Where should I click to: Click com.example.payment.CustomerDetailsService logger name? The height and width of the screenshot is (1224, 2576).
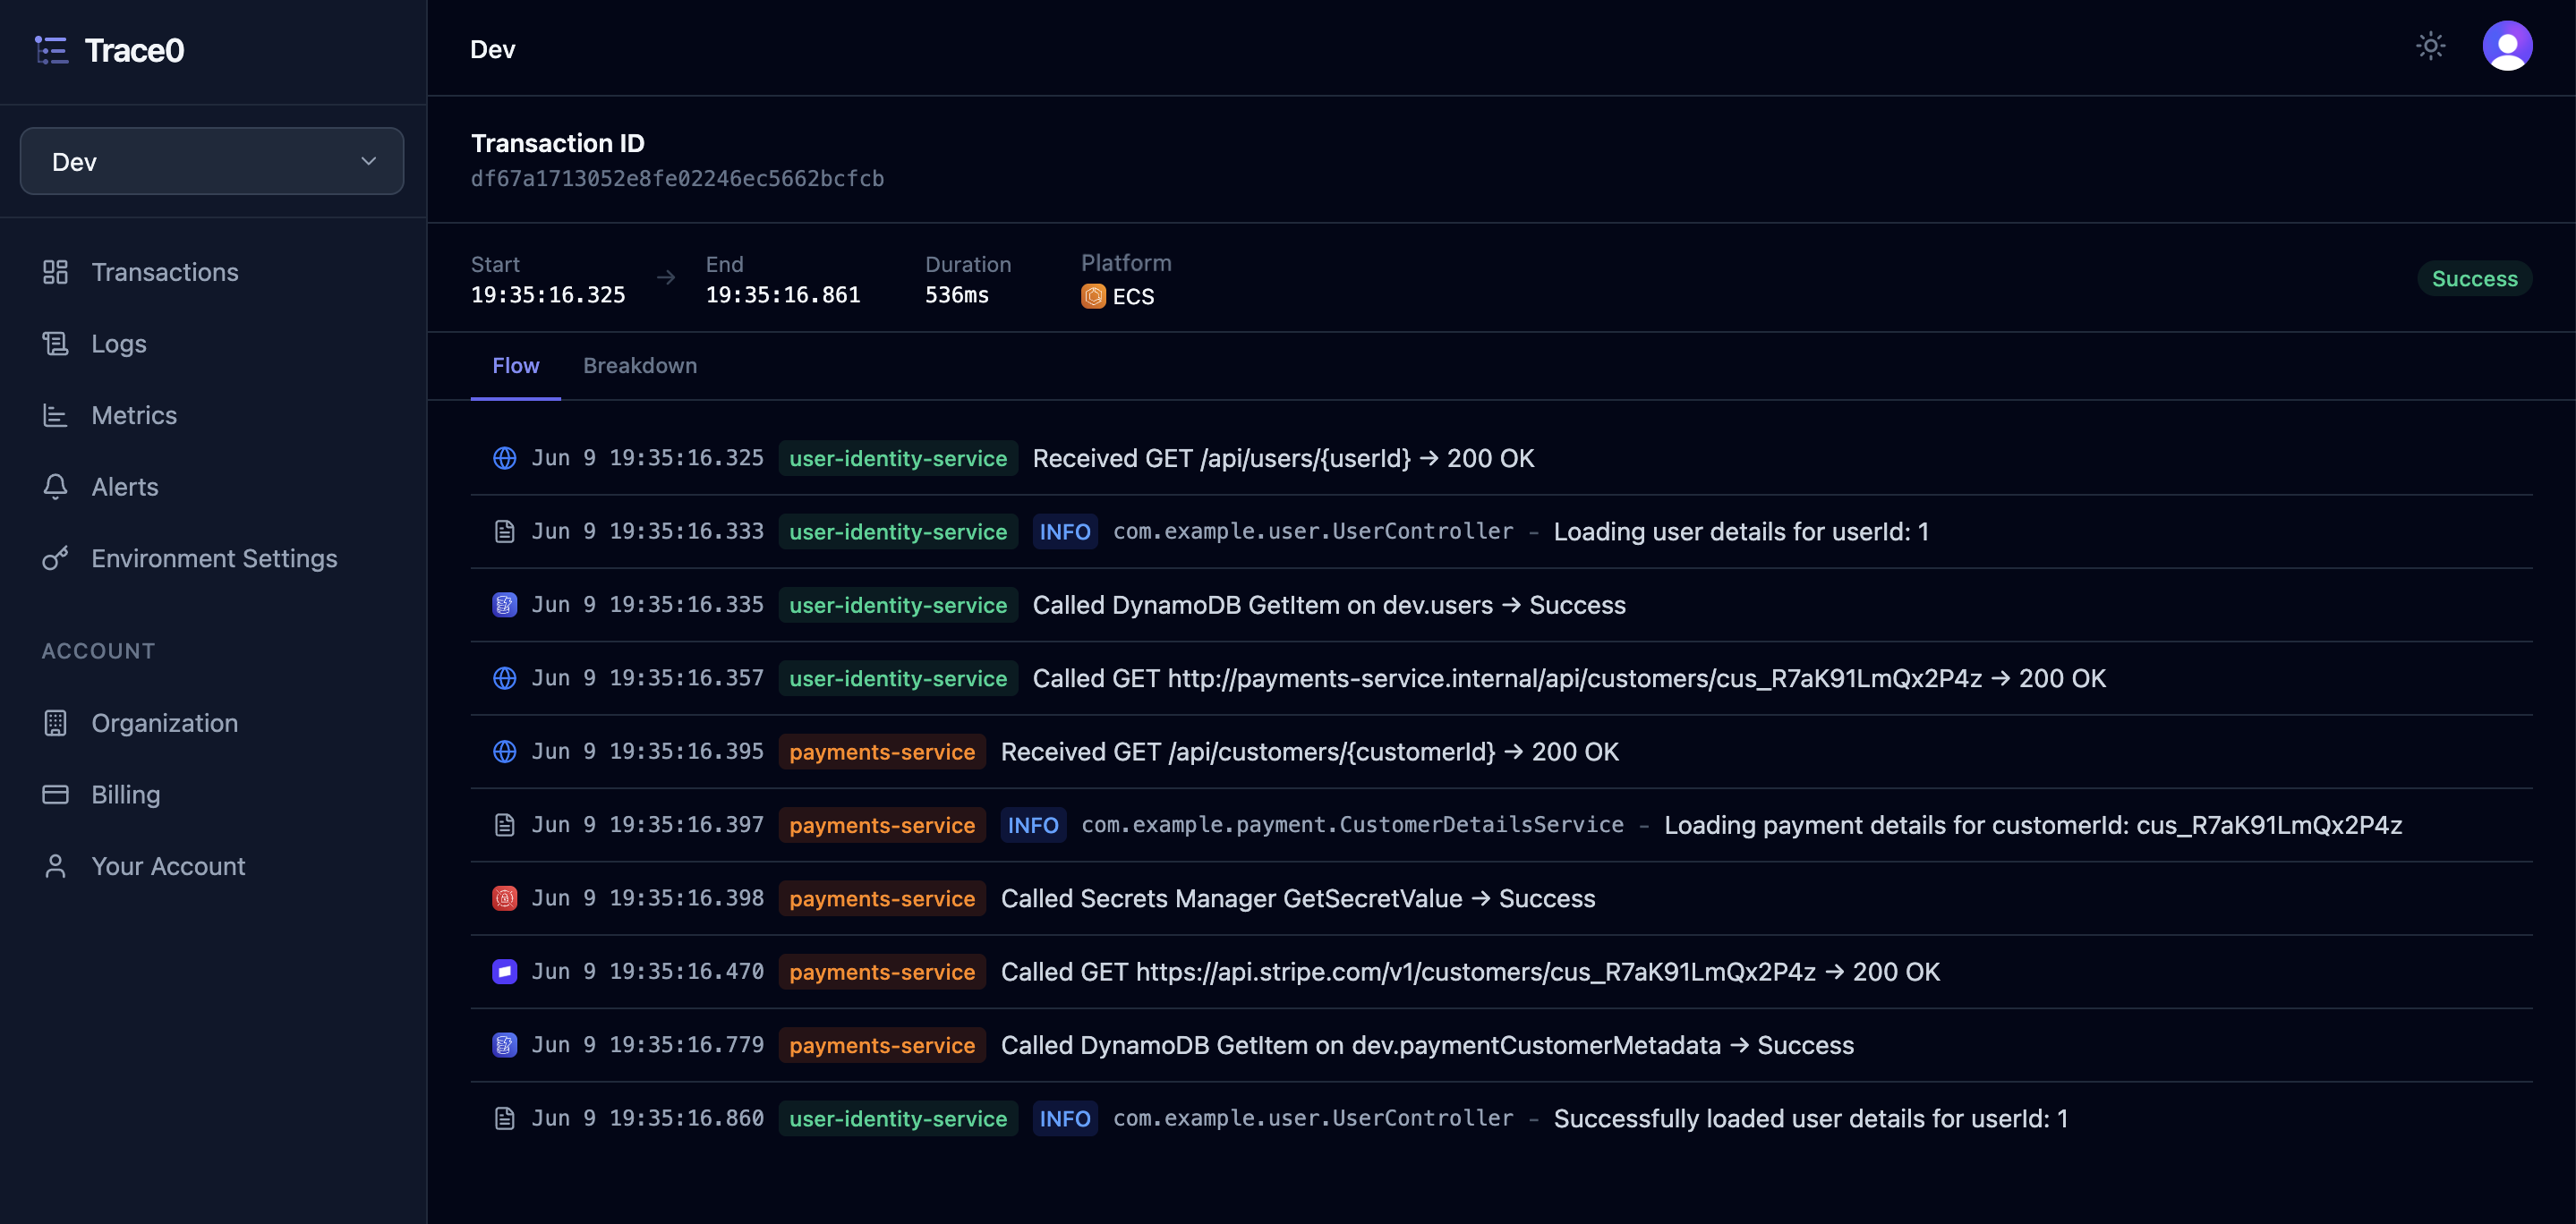(x=1352, y=825)
